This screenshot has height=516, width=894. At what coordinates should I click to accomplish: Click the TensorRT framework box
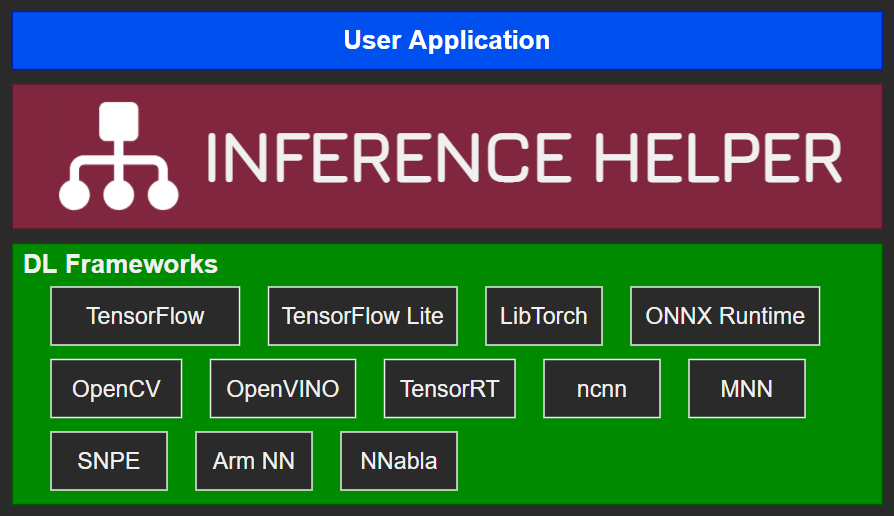pos(450,388)
